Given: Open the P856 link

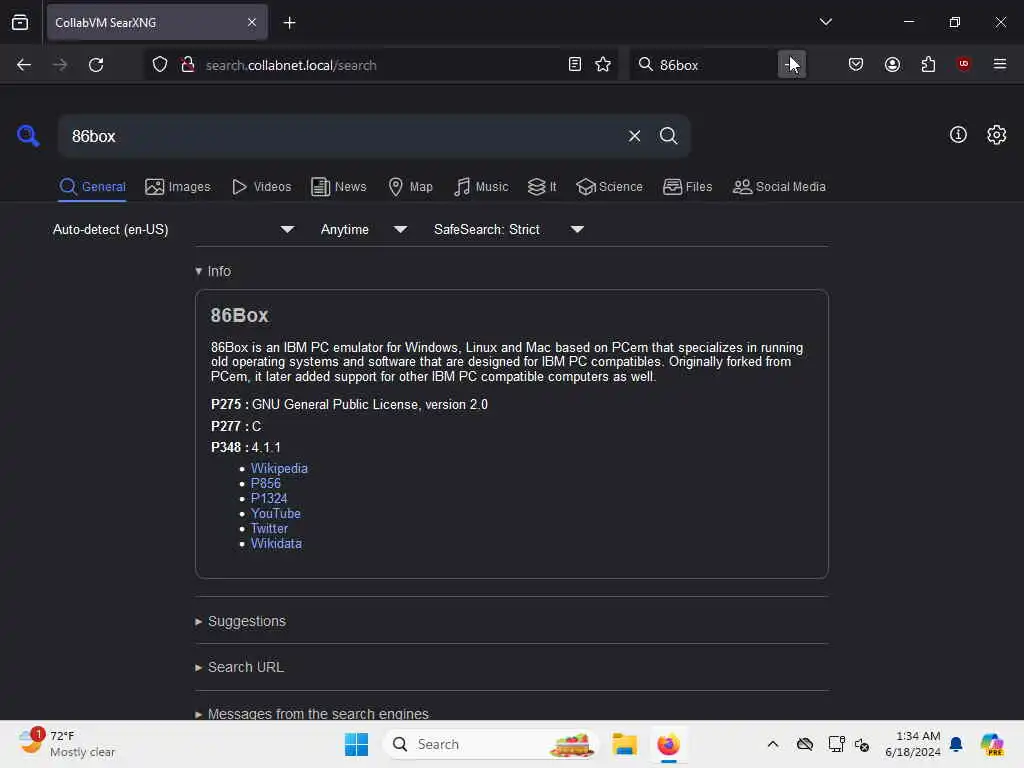Looking at the screenshot, I should (266, 483).
